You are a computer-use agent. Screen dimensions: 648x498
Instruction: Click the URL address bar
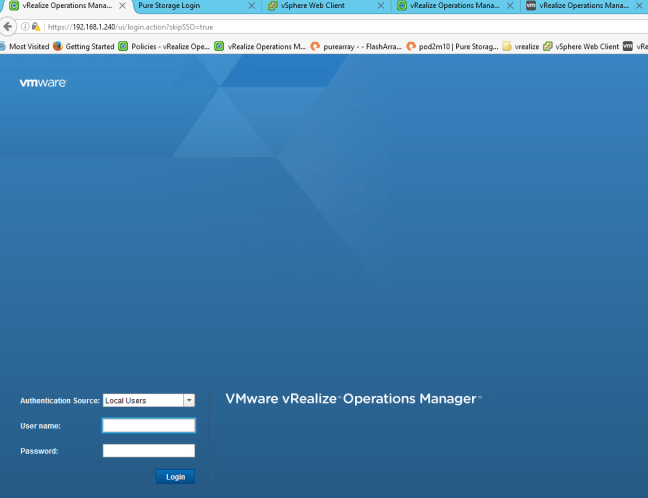click(300, 26)
